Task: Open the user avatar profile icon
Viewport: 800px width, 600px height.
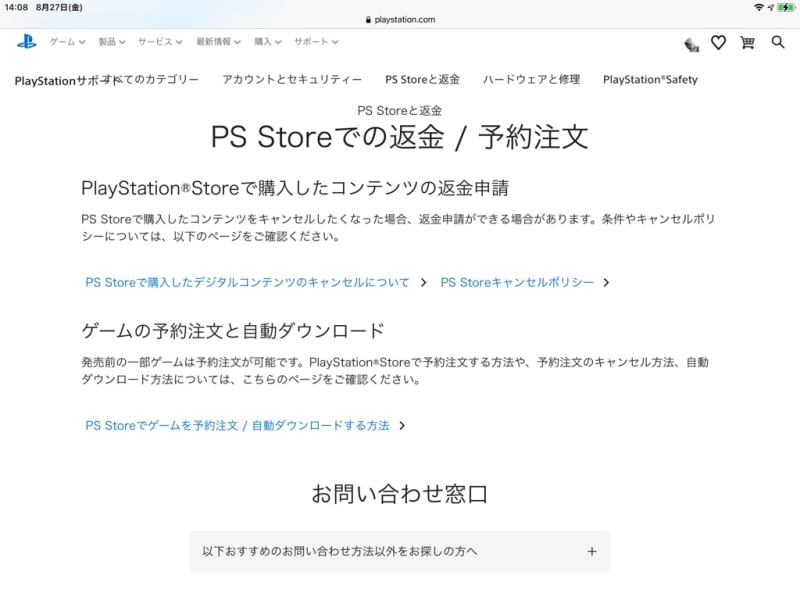Action: (x=691, y=44)
